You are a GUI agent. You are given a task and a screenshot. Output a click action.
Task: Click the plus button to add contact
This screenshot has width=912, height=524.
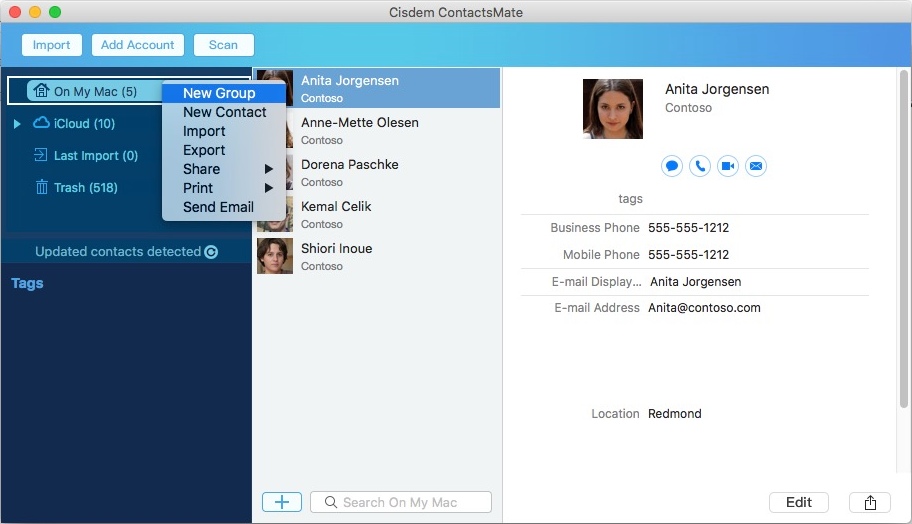pos(281,502)
